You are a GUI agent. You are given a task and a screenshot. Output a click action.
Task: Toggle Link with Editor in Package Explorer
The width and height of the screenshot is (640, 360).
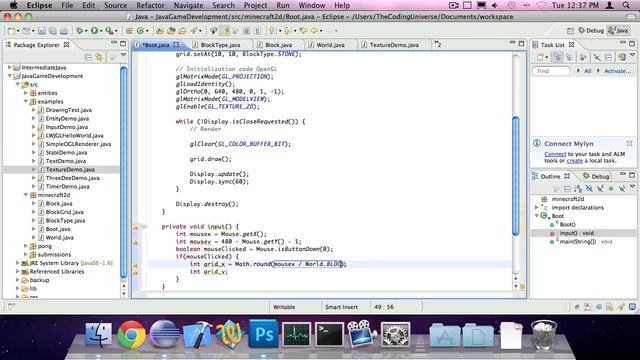click(x=99, y=57)
